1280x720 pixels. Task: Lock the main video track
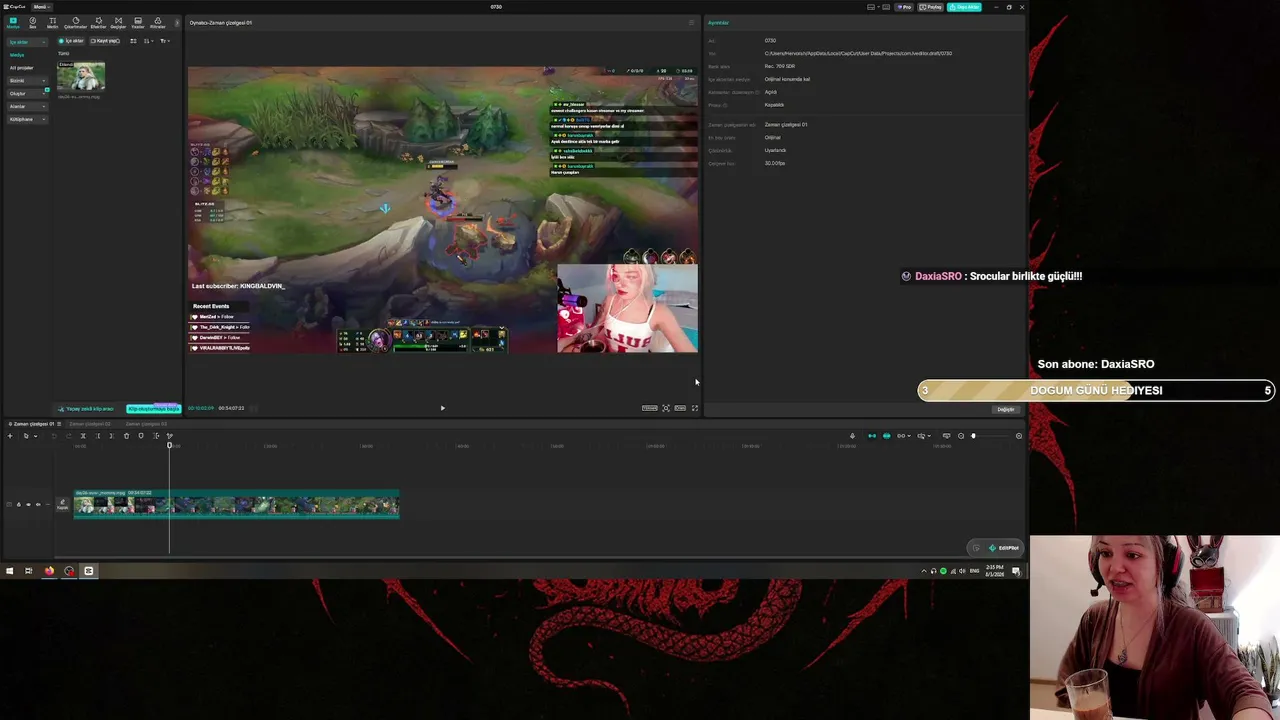[18, 504]
